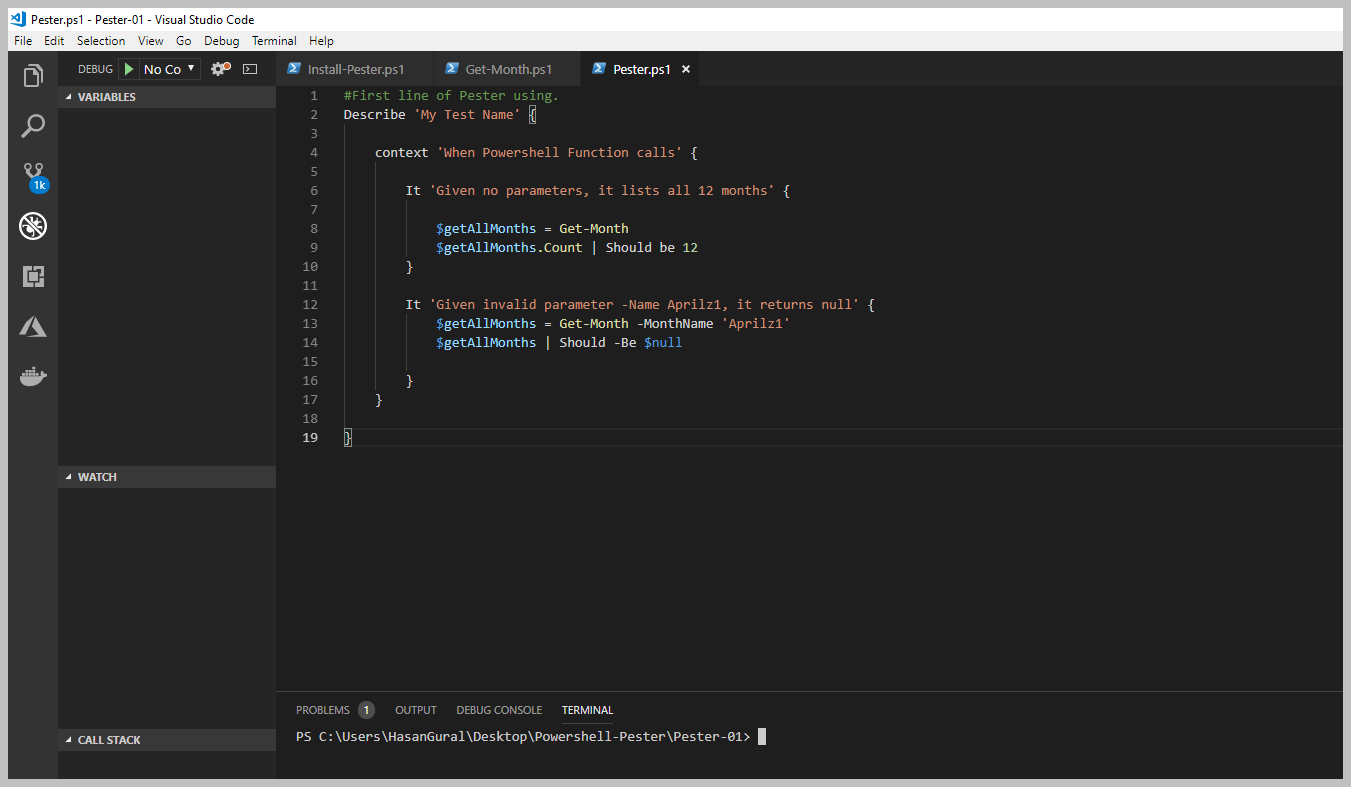Select the Pester.ps1 tab
This screenshot has width=1351, height=787.
641,69
